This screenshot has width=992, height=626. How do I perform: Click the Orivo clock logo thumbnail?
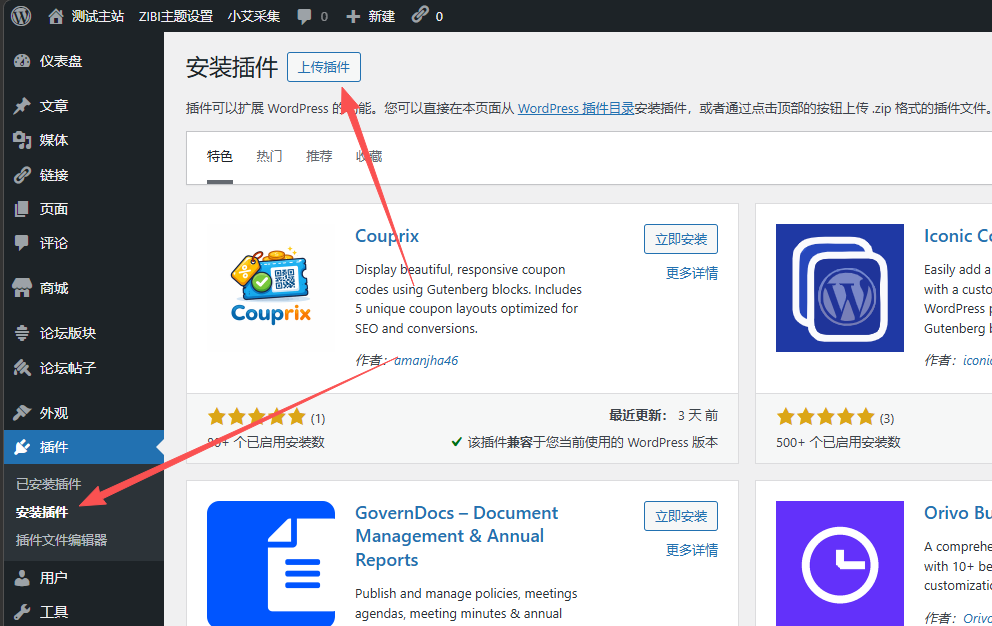click(x=840, y=563)
